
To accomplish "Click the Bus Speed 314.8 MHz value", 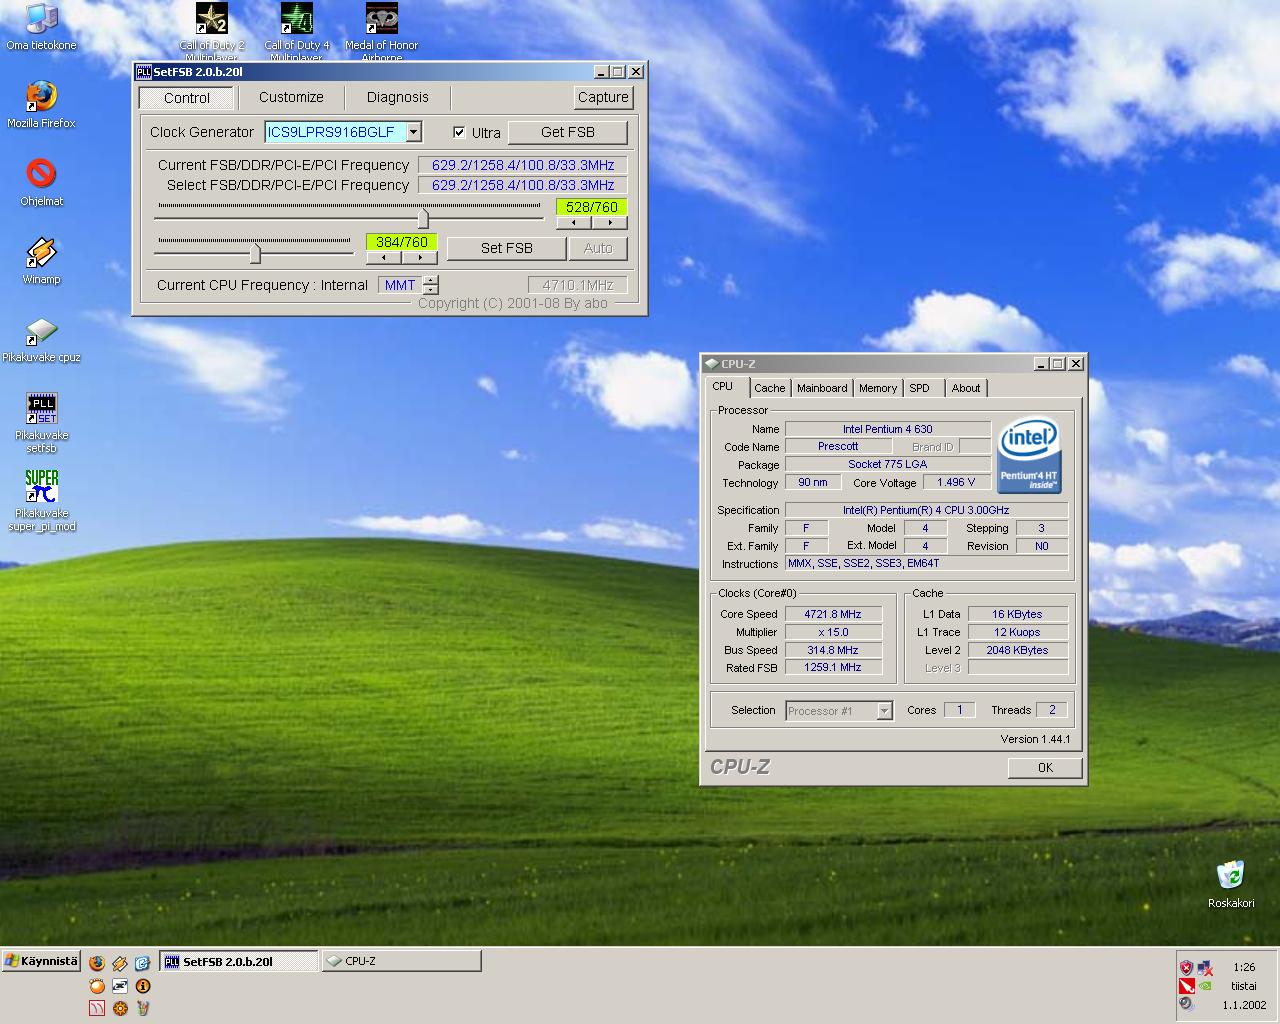I will point(833,650).
